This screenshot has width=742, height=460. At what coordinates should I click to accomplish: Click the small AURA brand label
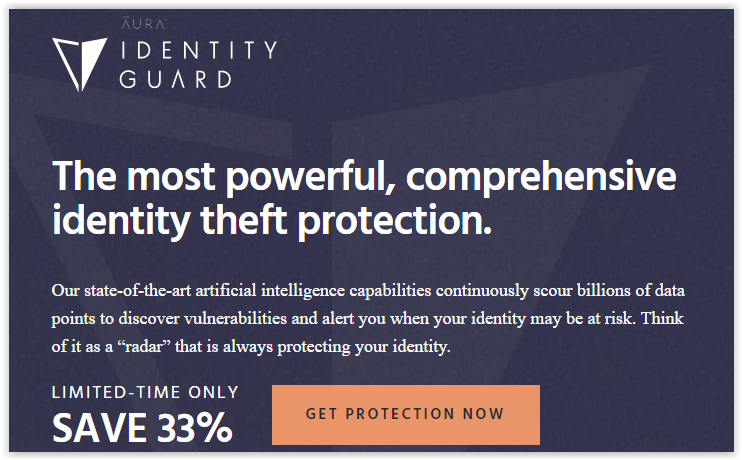(x=144, y=23)
